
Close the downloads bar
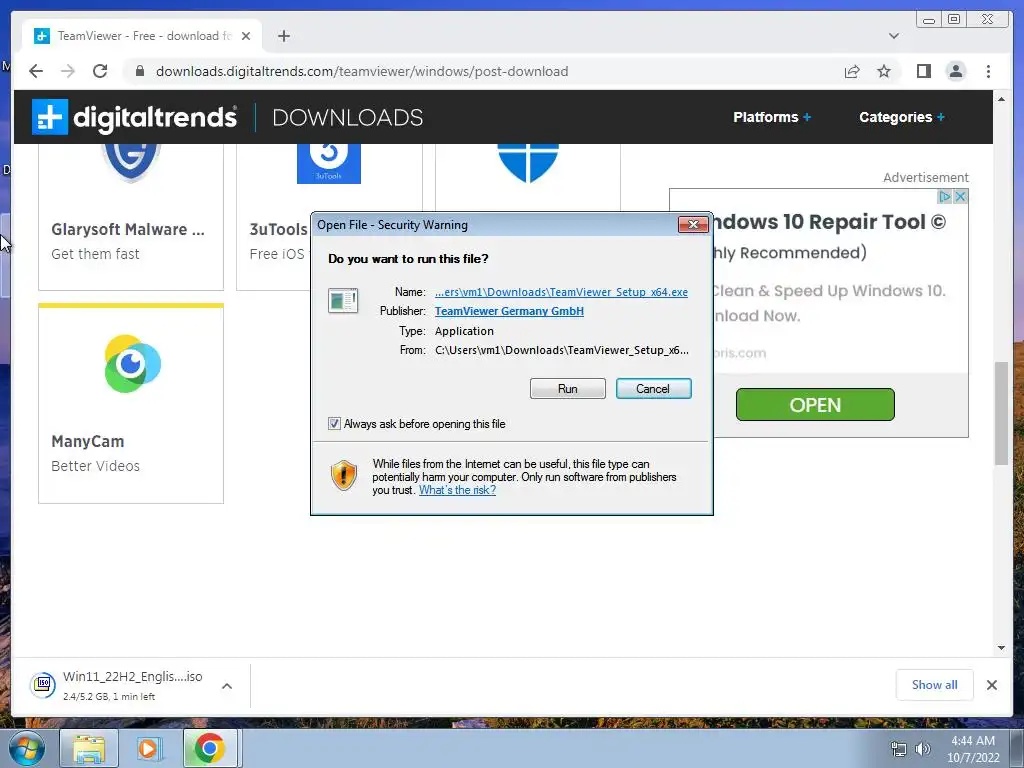[991, 684]
